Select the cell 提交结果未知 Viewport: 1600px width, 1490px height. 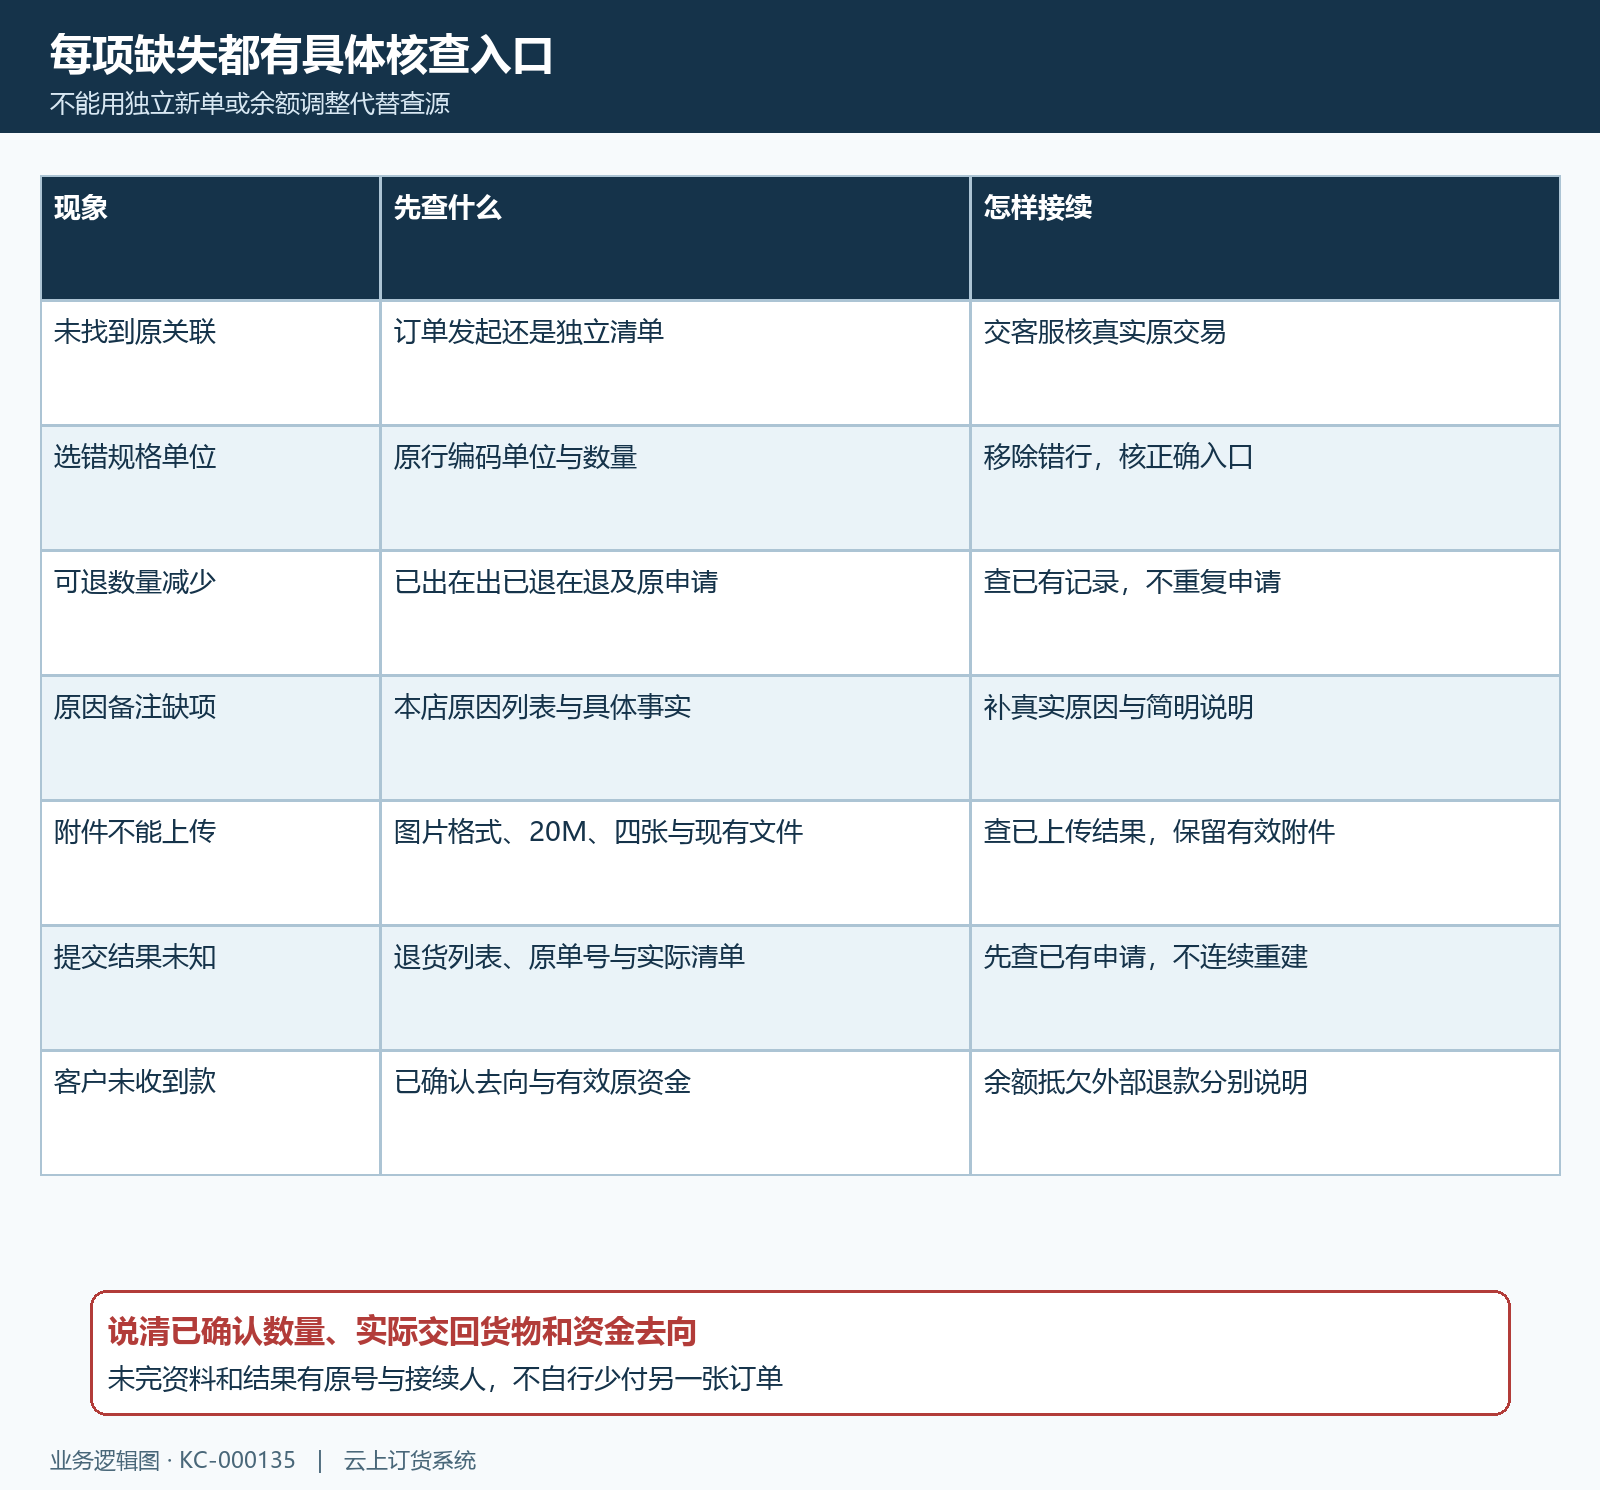[210, 988]
